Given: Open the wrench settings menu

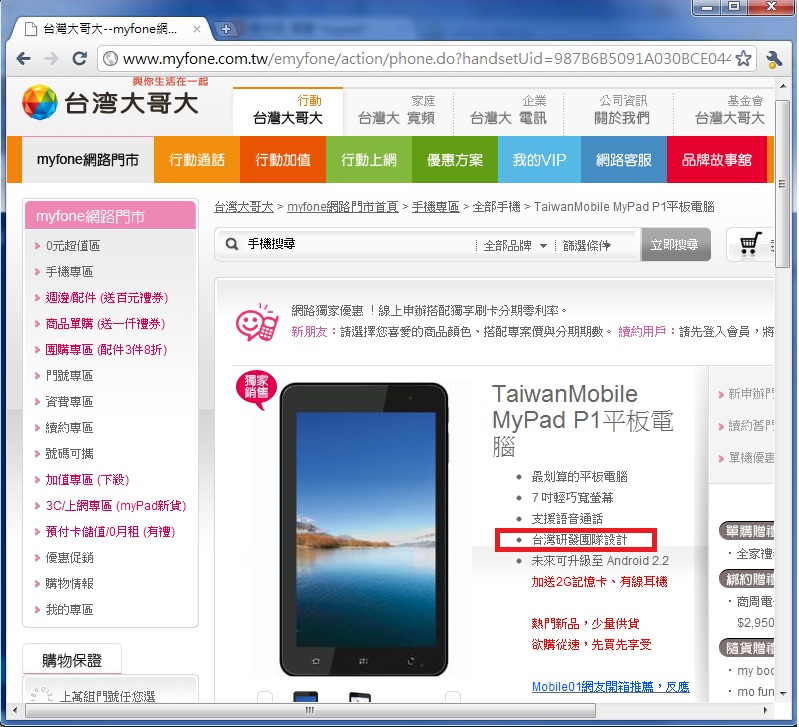Looking at the screenshot, I should pyautogui.click(x=774, y=60).
